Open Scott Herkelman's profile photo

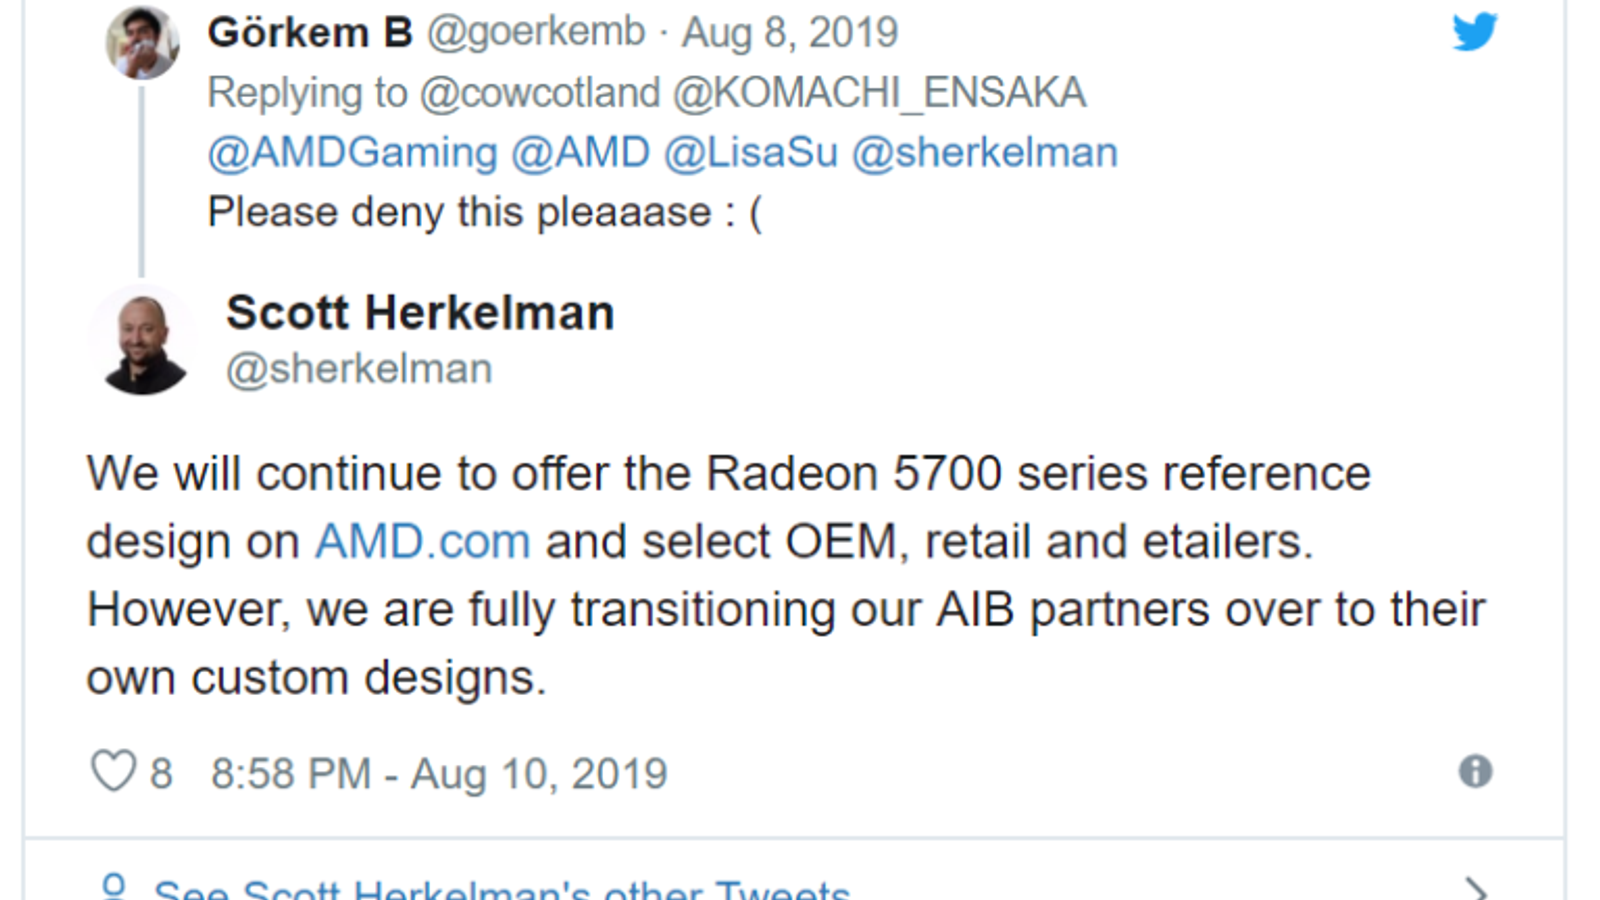click(143, 342)
